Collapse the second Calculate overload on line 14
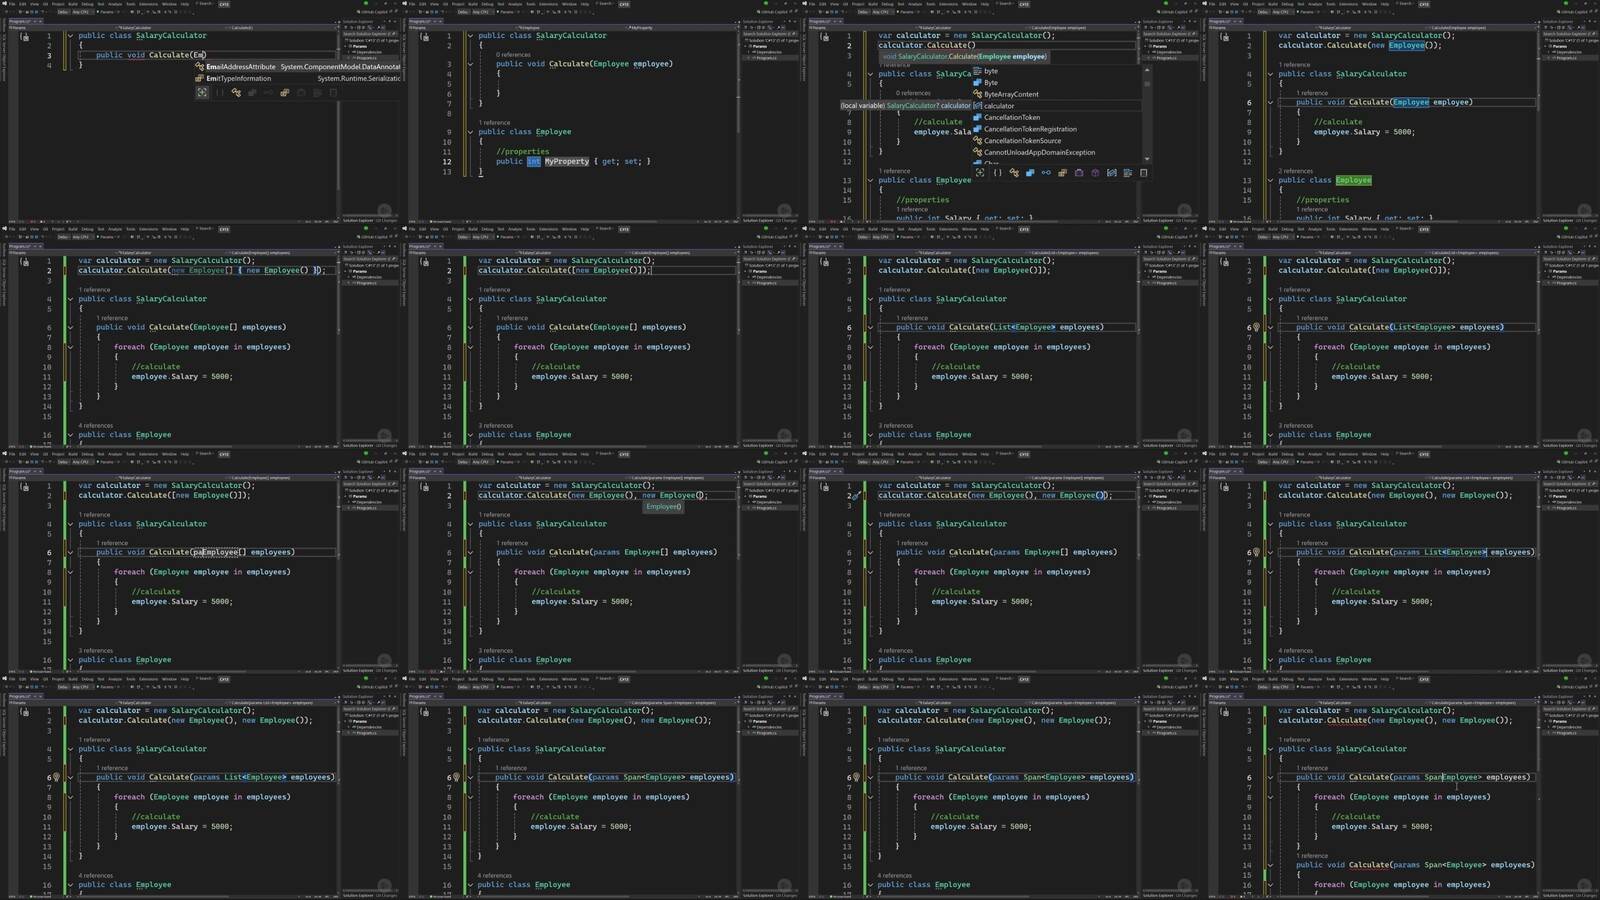This screenshot has height=900, width=1600. pyautogui.click(x=1270, y=865)
